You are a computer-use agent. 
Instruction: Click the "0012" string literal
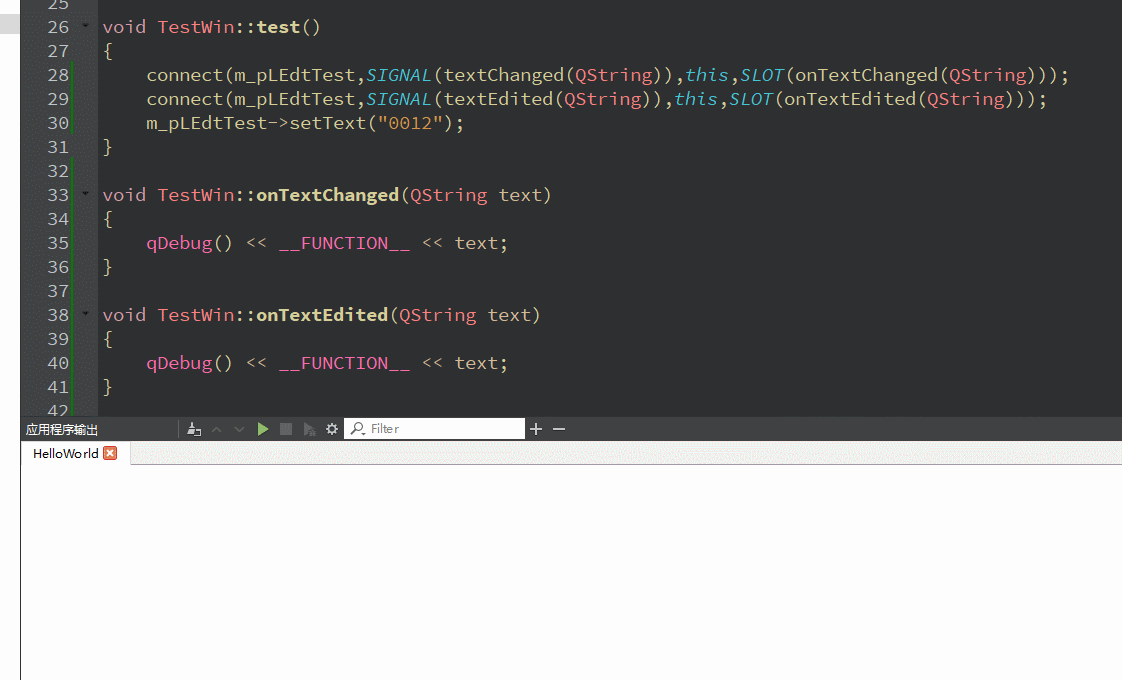pyautogui.click(x=410, y=123)
